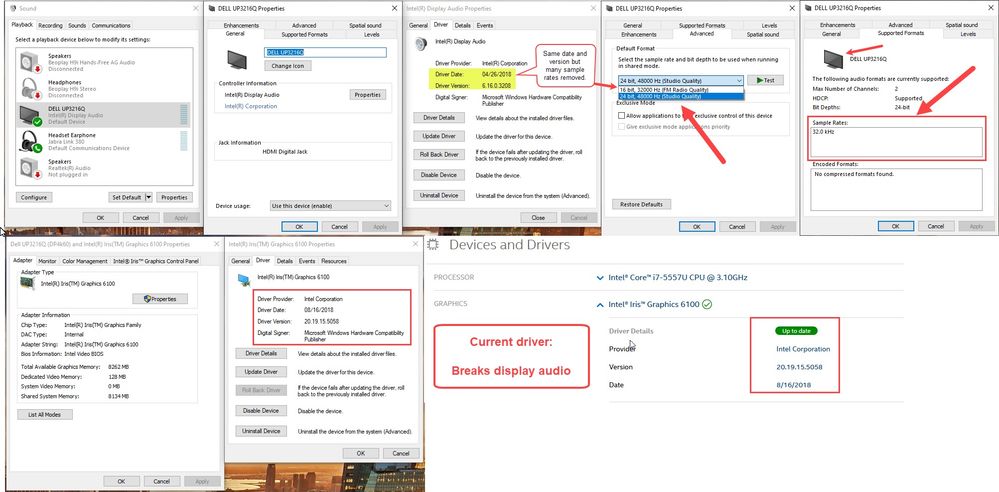Click Disable Device in Iris Graphics 6100 Properties
Viewport: 999px width, 492px height.
[261, 410]
